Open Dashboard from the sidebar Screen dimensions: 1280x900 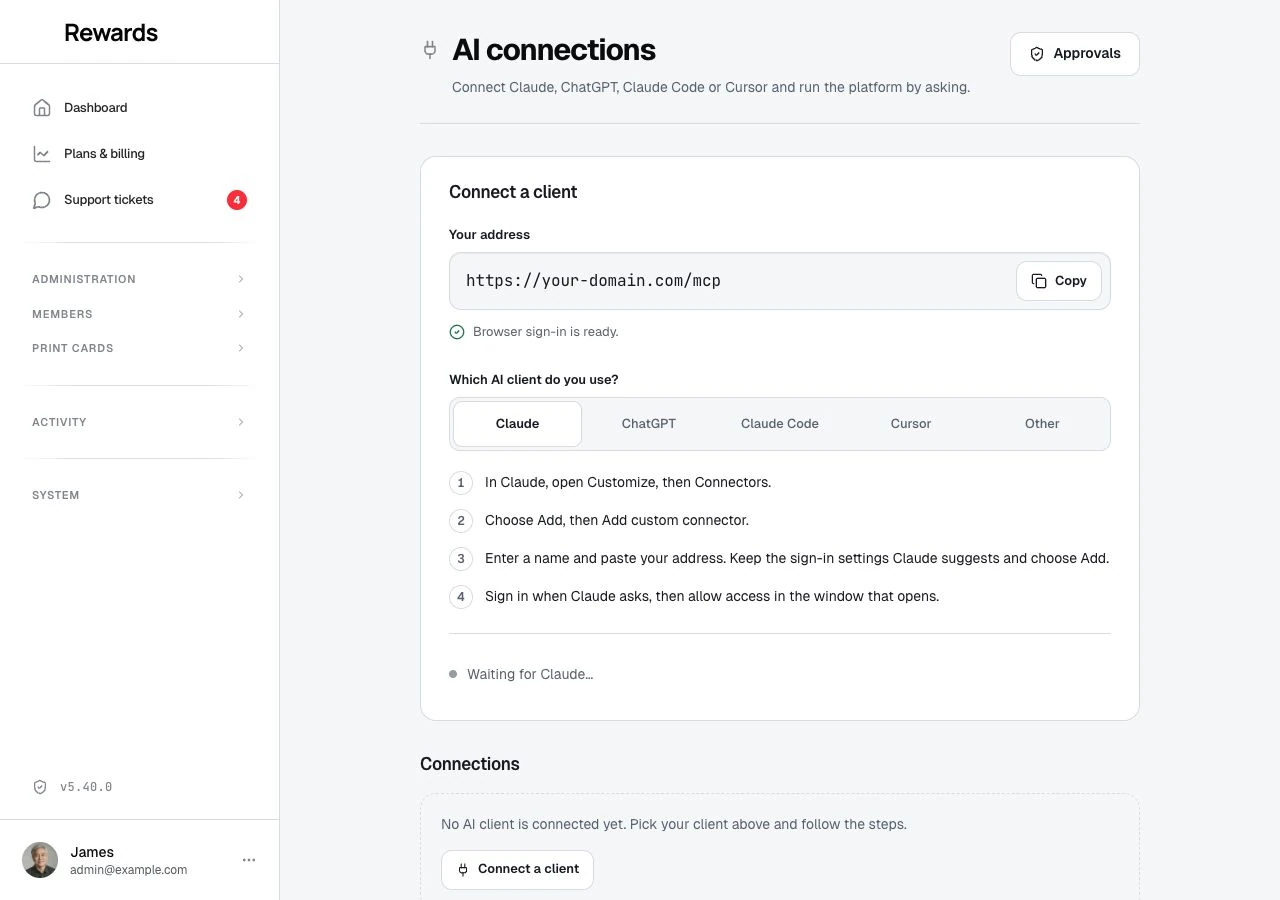pyautogui.click(x=139, y=108)
